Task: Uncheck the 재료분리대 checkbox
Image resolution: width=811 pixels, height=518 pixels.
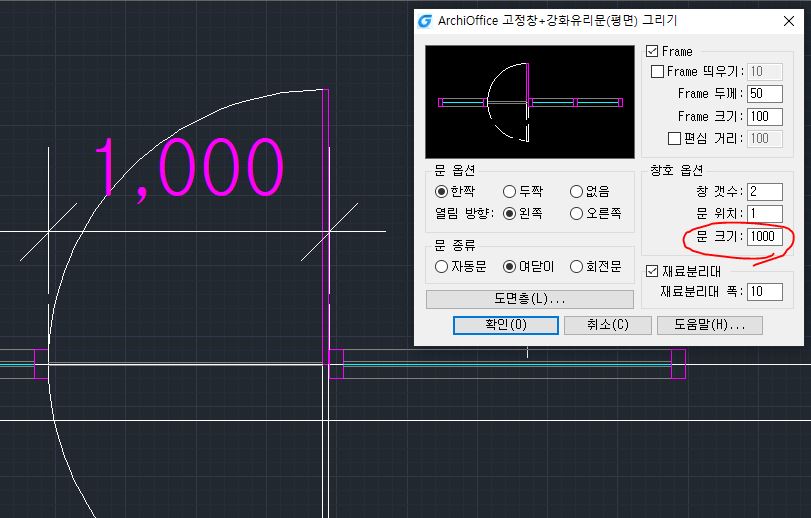Action: click(x=653, y=271)
